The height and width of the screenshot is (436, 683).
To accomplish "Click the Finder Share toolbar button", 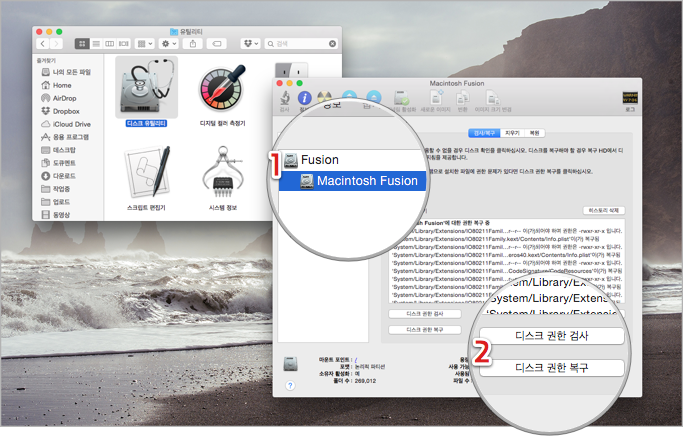I will point(193,44).
